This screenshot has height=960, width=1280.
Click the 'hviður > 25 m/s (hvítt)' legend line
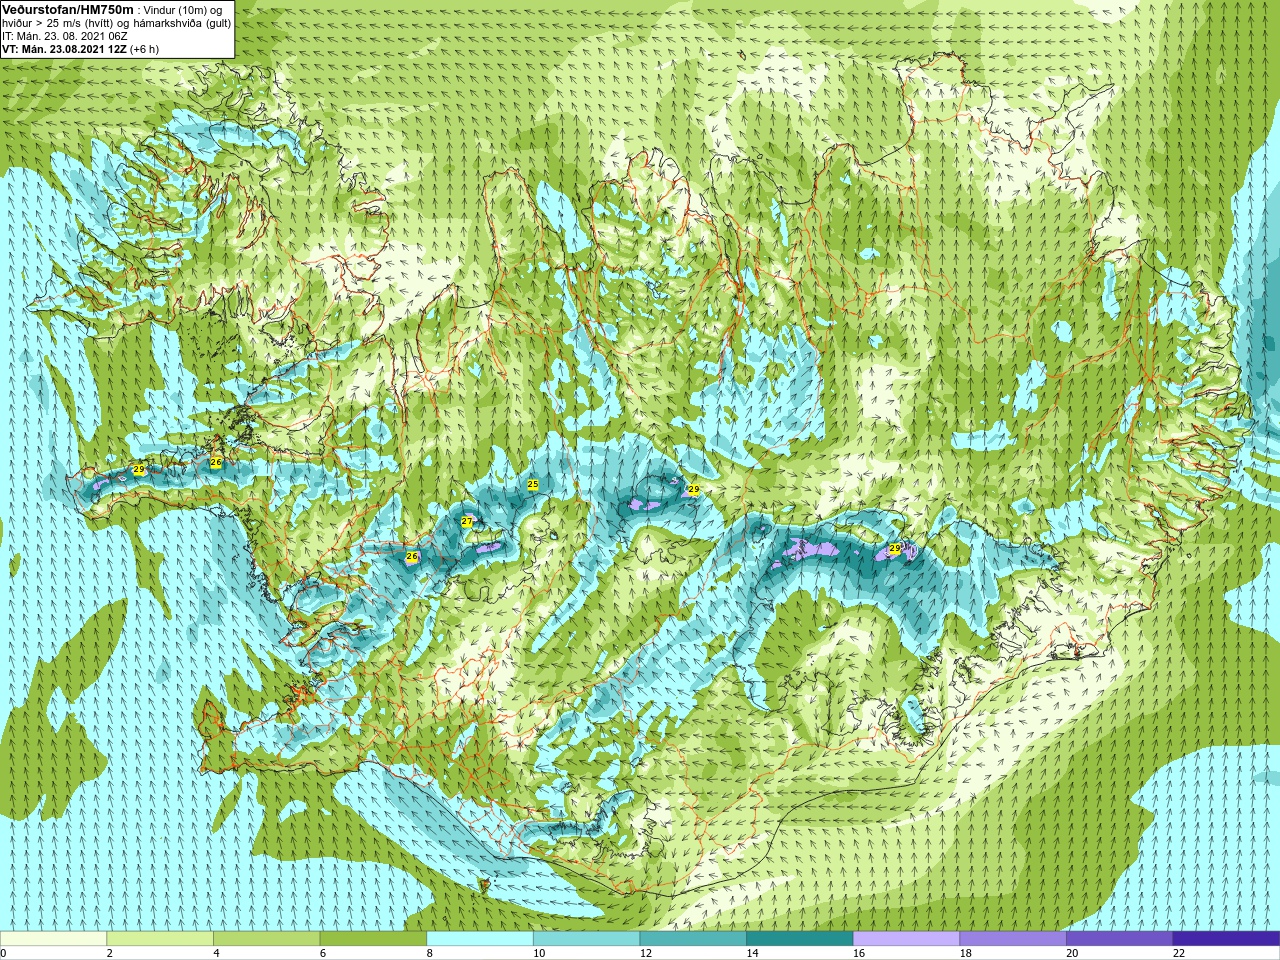(x=60, y=23)
